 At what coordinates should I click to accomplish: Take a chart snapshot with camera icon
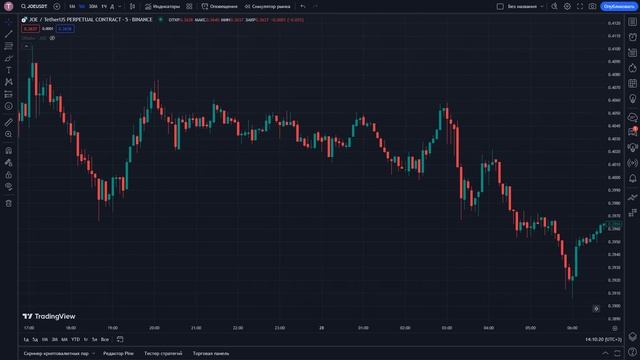coord(592,7)
